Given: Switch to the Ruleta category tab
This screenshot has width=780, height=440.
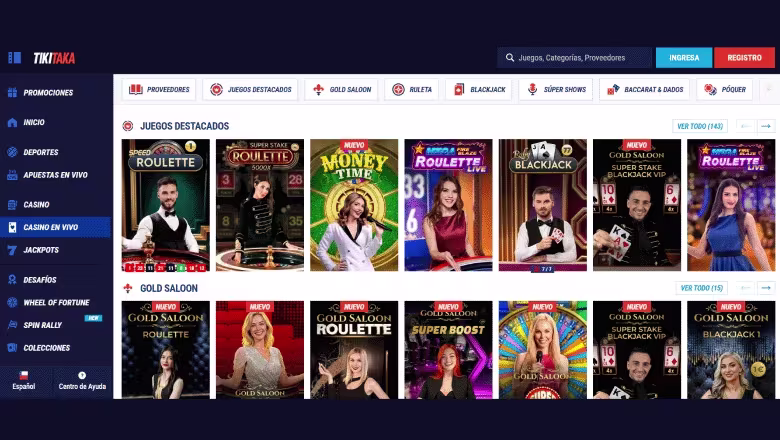Looking at the screenshot, I should pos(411,89).
